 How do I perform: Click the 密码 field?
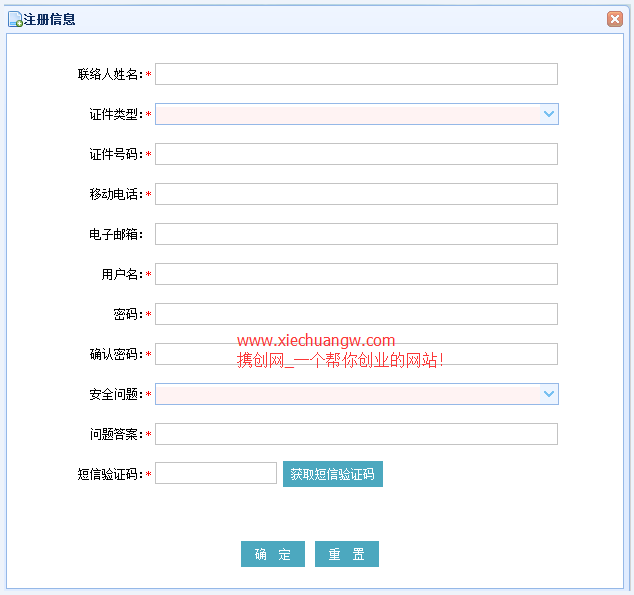[356, 314]
